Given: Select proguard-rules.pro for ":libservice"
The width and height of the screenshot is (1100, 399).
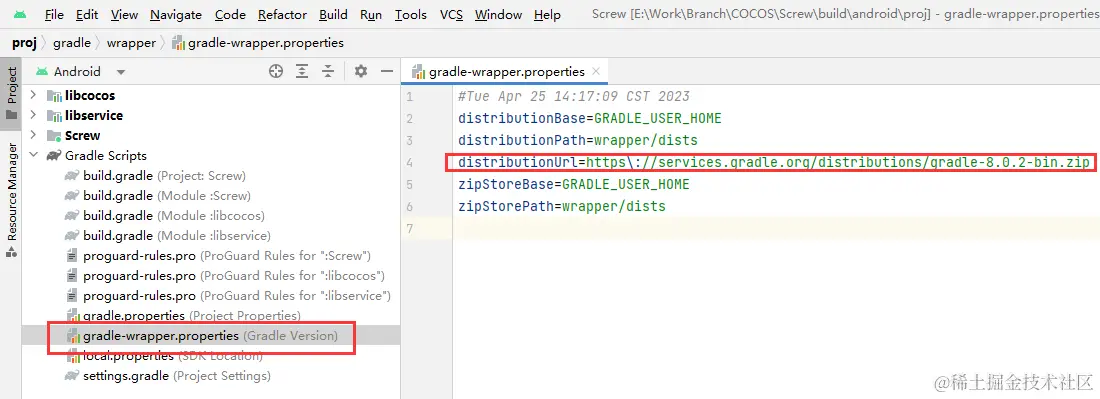Looking at the screenshot, I should (237, 296).
